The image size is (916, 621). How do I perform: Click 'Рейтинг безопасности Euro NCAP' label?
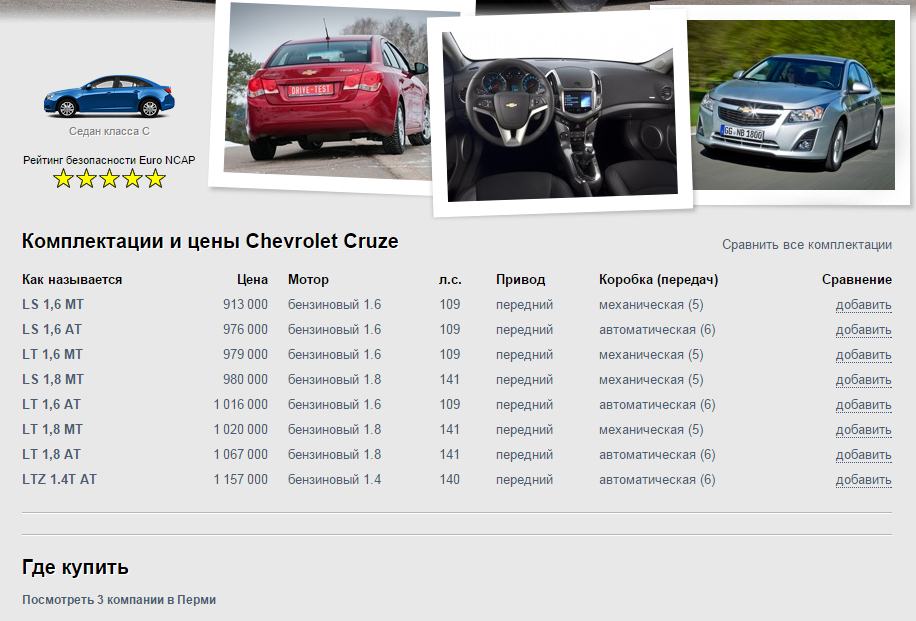click(109, 160)
